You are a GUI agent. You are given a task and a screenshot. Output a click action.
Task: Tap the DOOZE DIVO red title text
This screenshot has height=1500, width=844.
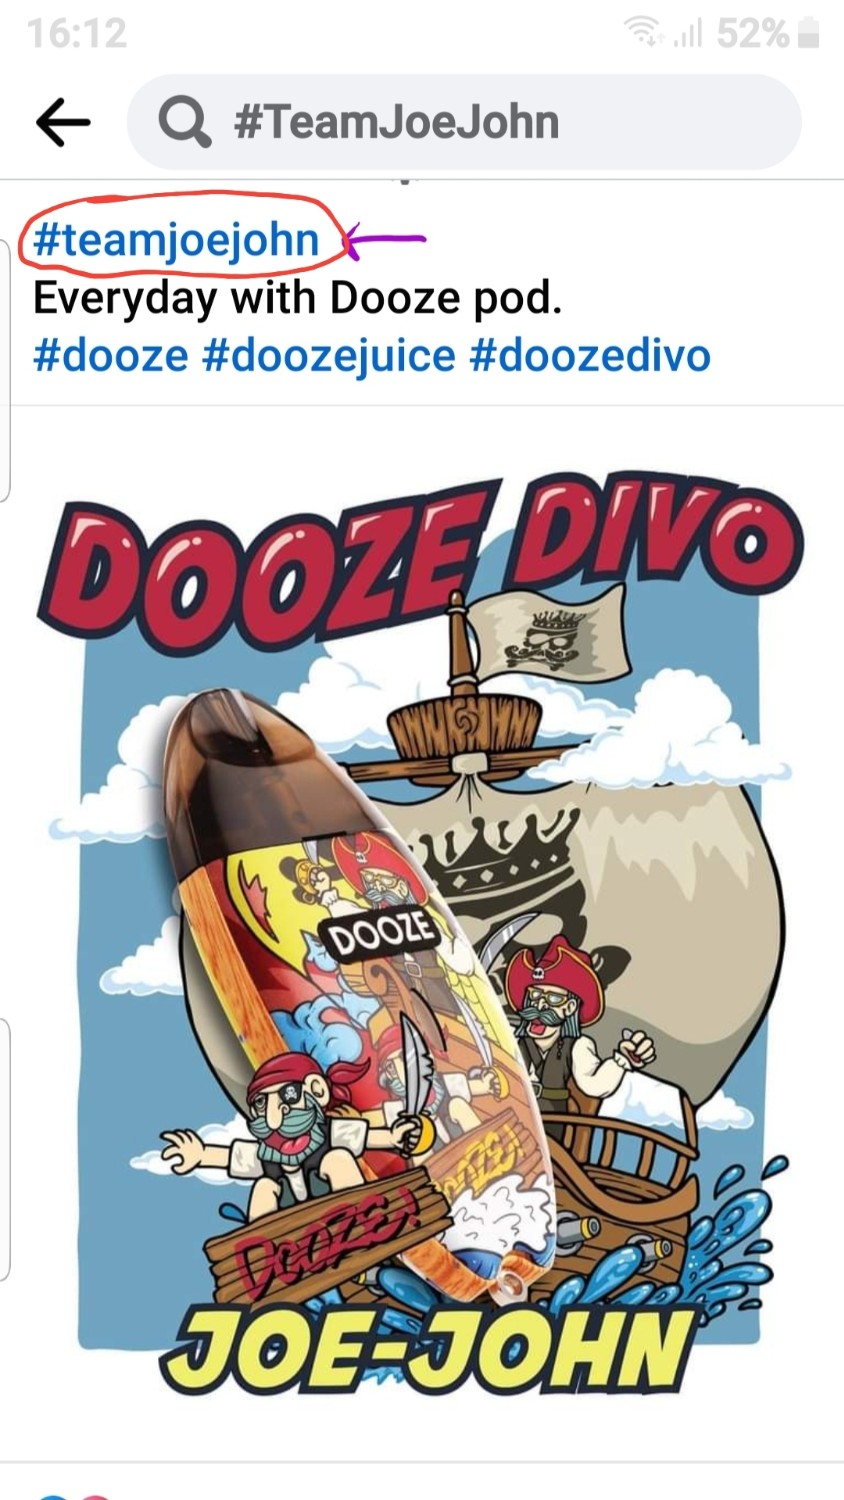[420, 562]
